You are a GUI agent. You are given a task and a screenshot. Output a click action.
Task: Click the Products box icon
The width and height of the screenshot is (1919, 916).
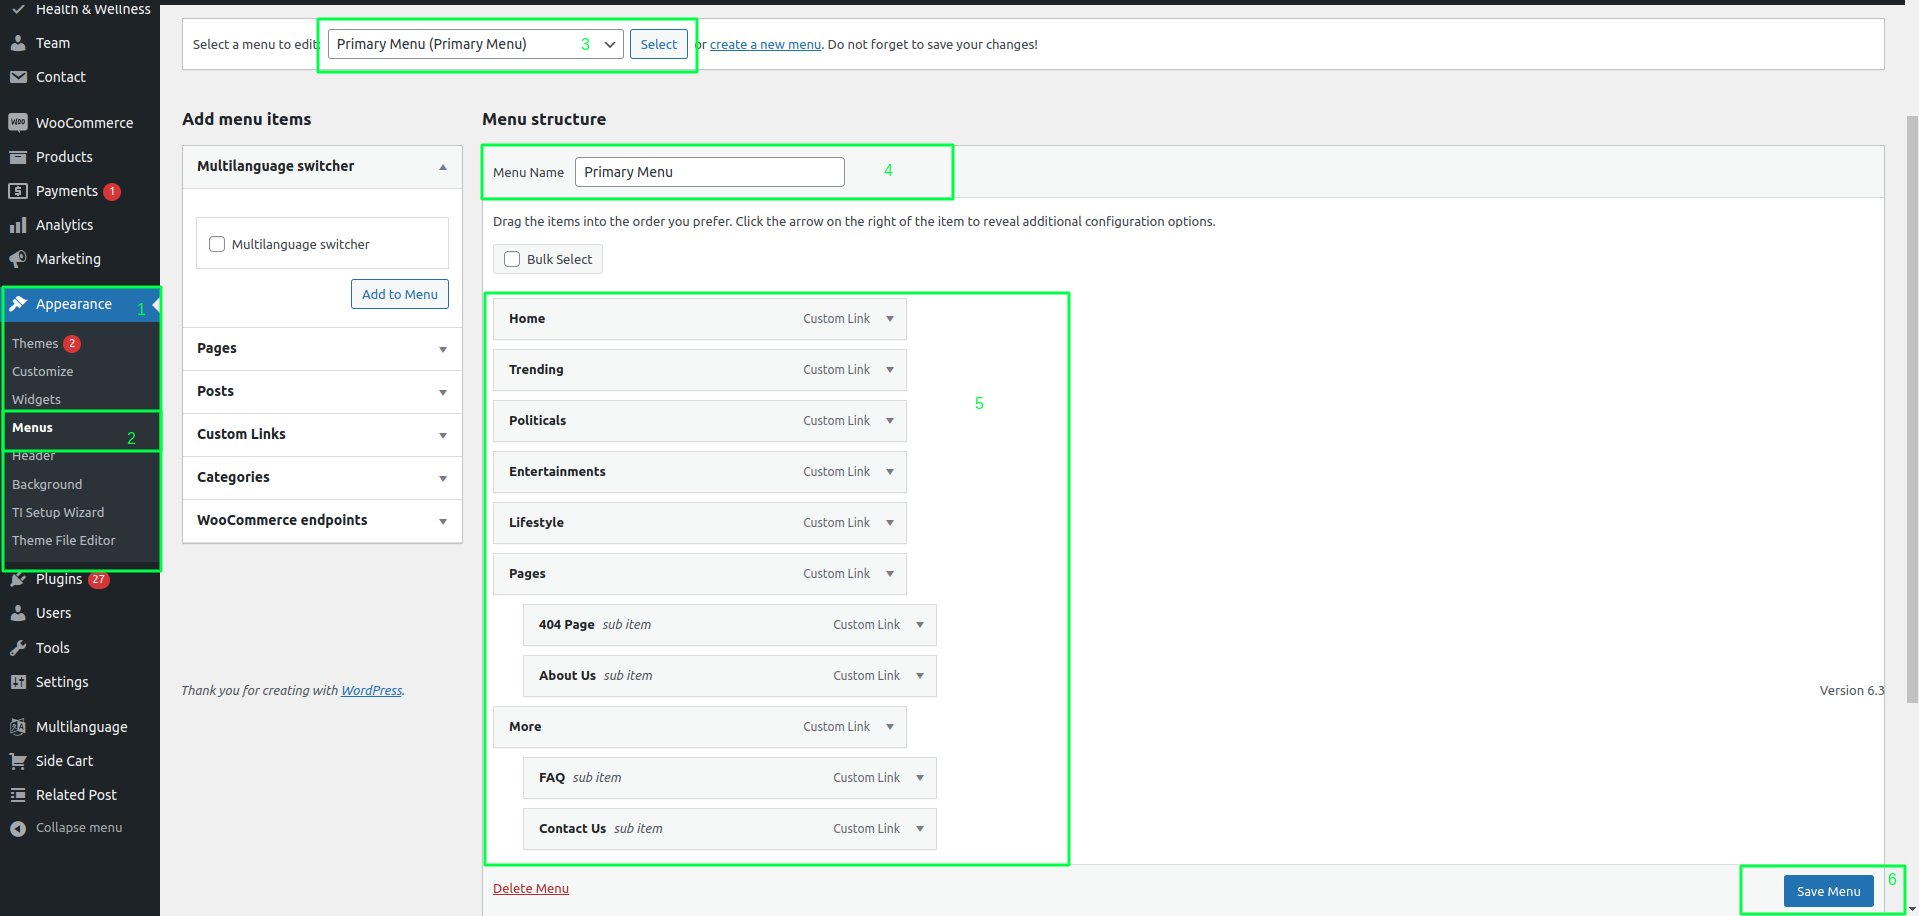pos(18,157)
